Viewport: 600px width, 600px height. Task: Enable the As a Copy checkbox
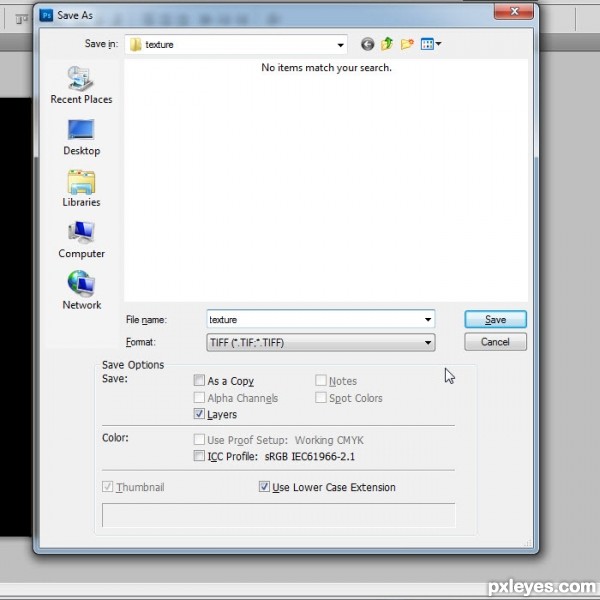coord(199,380)
